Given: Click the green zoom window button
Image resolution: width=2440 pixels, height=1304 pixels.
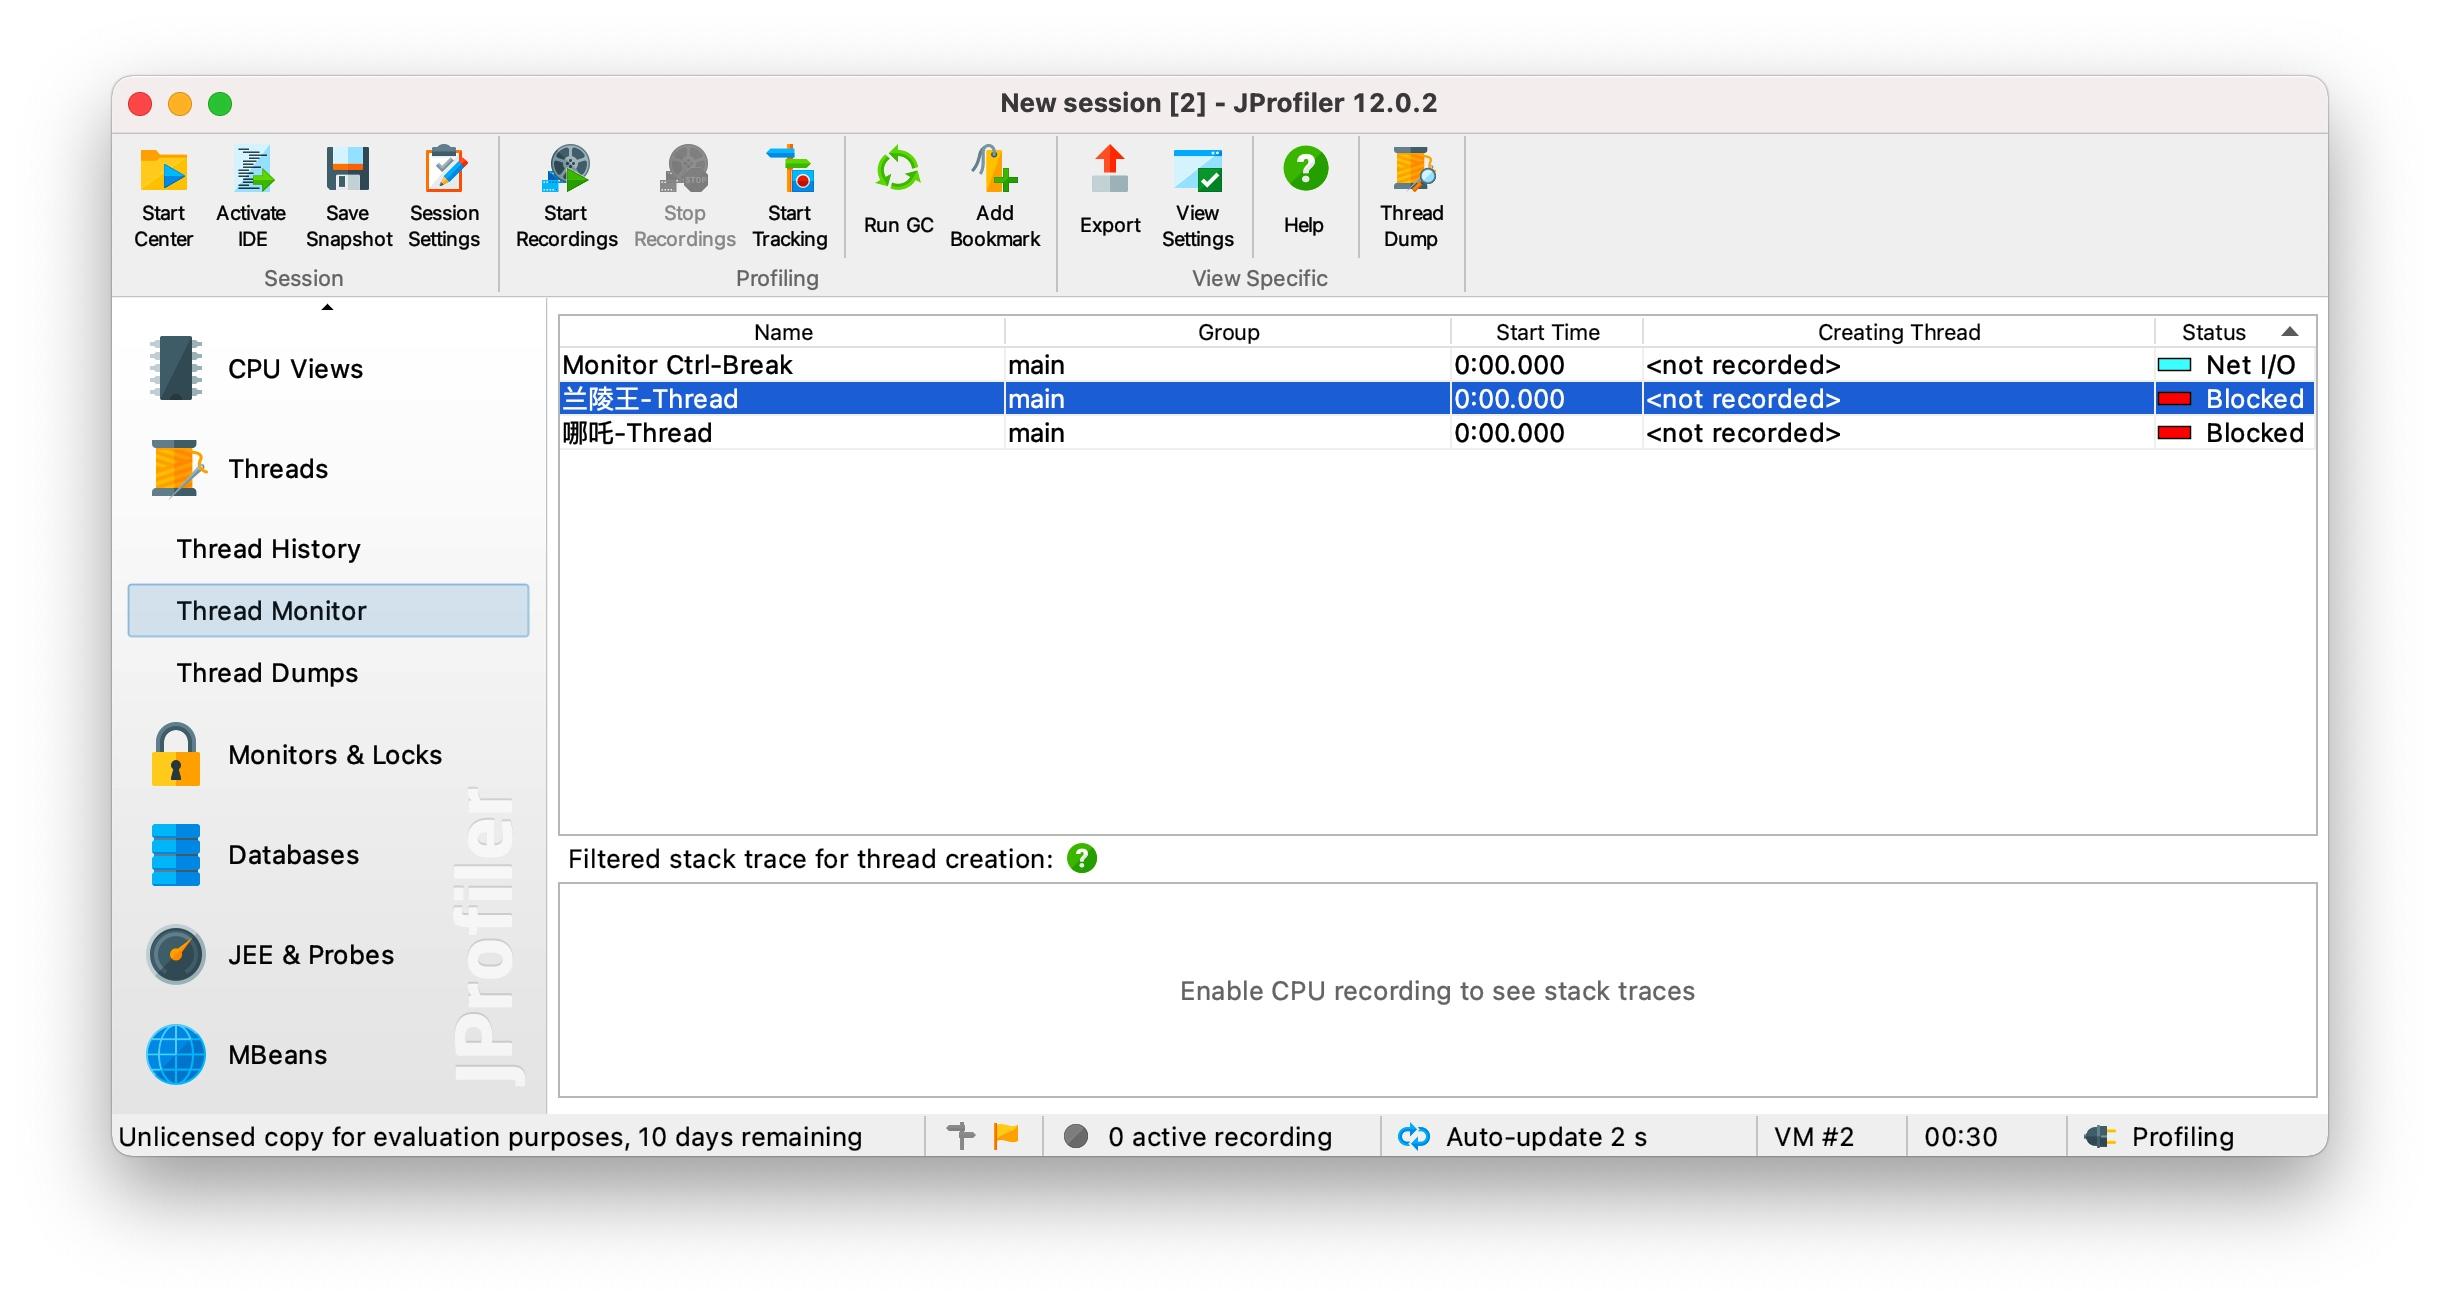Looking at the screenshot, I should pyautogui.click(x=220, y=104).
